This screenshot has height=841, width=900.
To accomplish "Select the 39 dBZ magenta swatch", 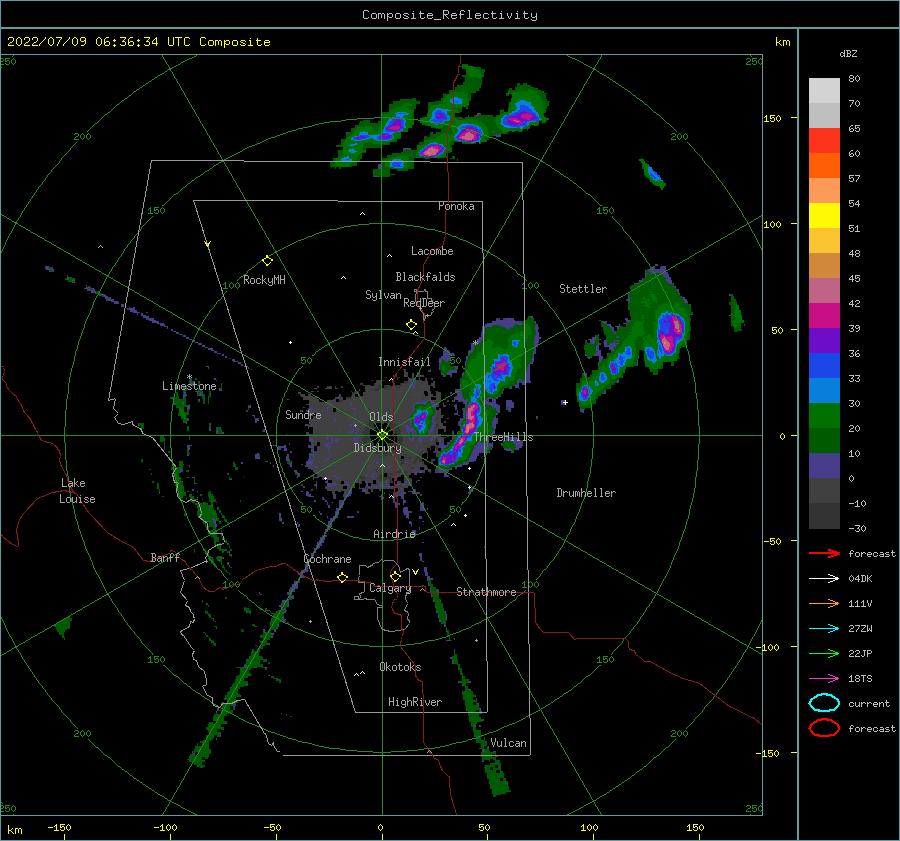I will [x=824, y=315].
